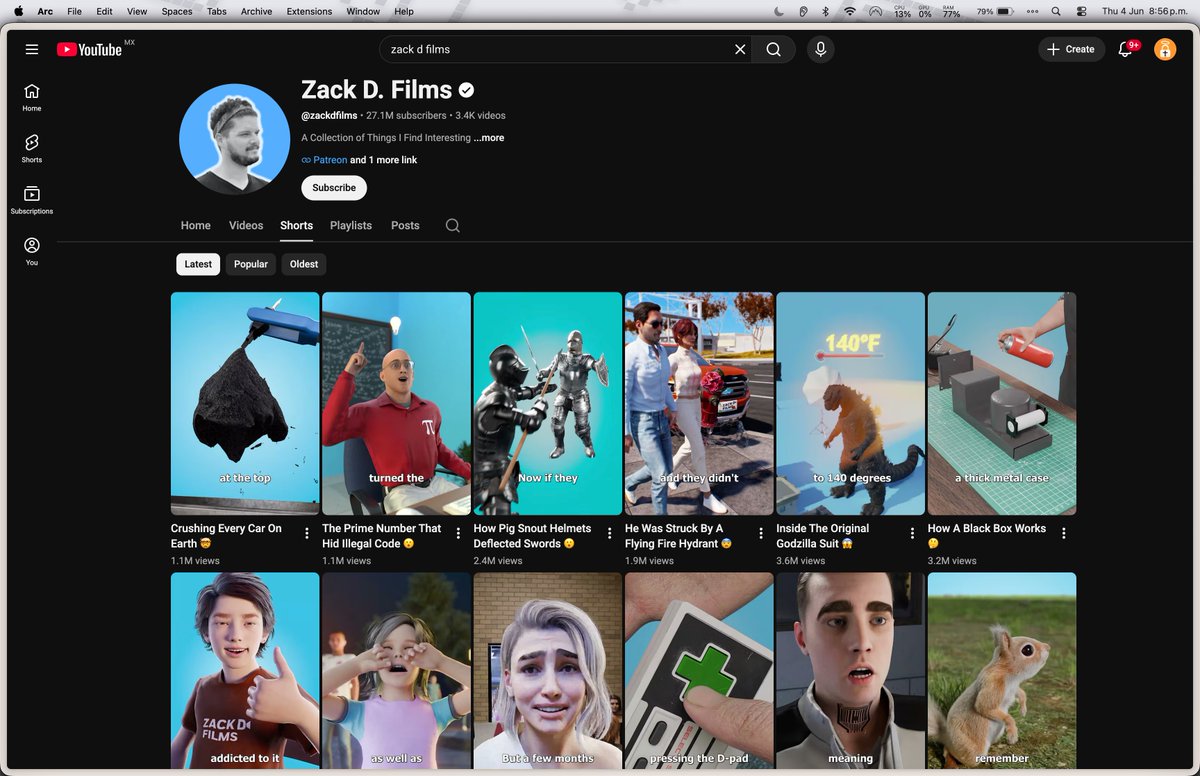This screenshot has width=1200, height=776.
Task: Open options for Struck By Flying Fire Hydrant
Action: 761,534
